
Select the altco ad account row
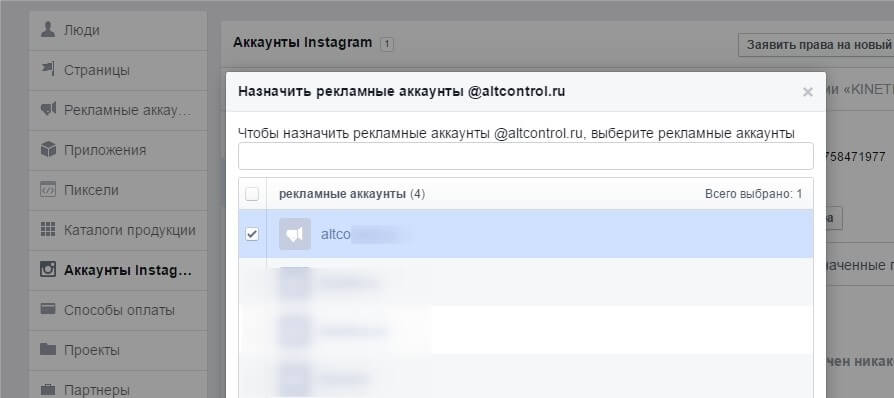(x=526, y=234)
